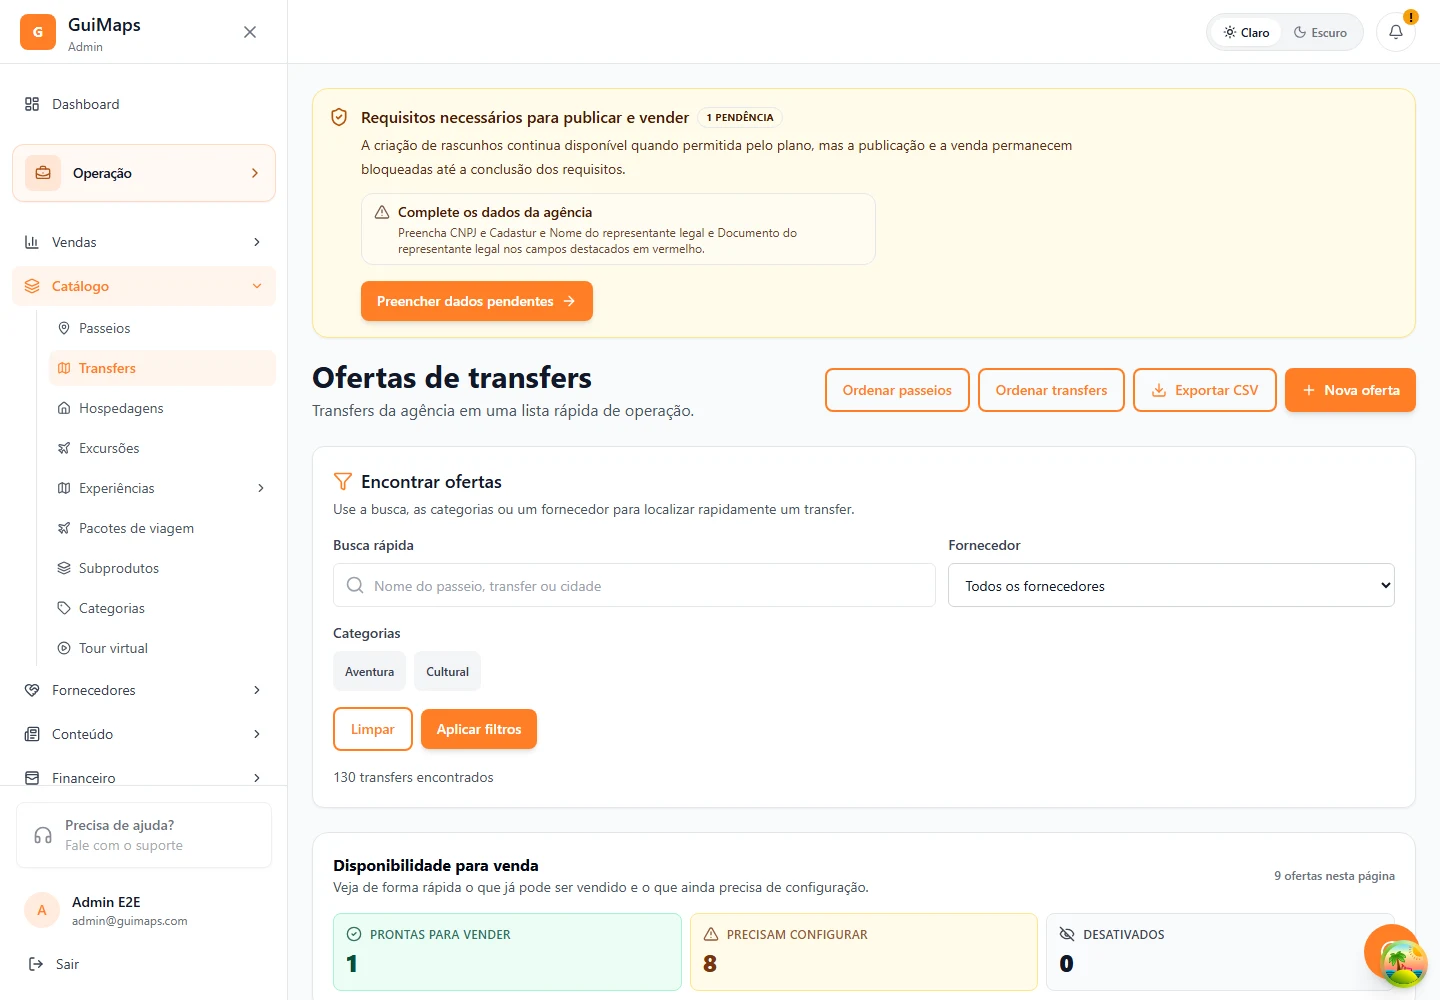Click the Limpar button
The image size is (1440, 1000).
[373, 729]
